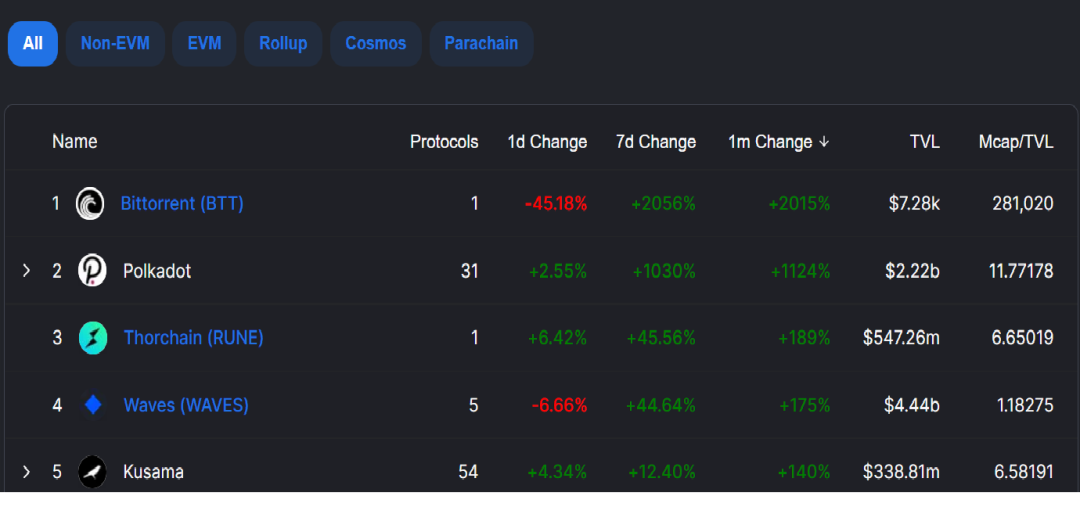Screen dimensions: 1080x507
Task: Sort by 7d Change column
Action: click(656, 142)
